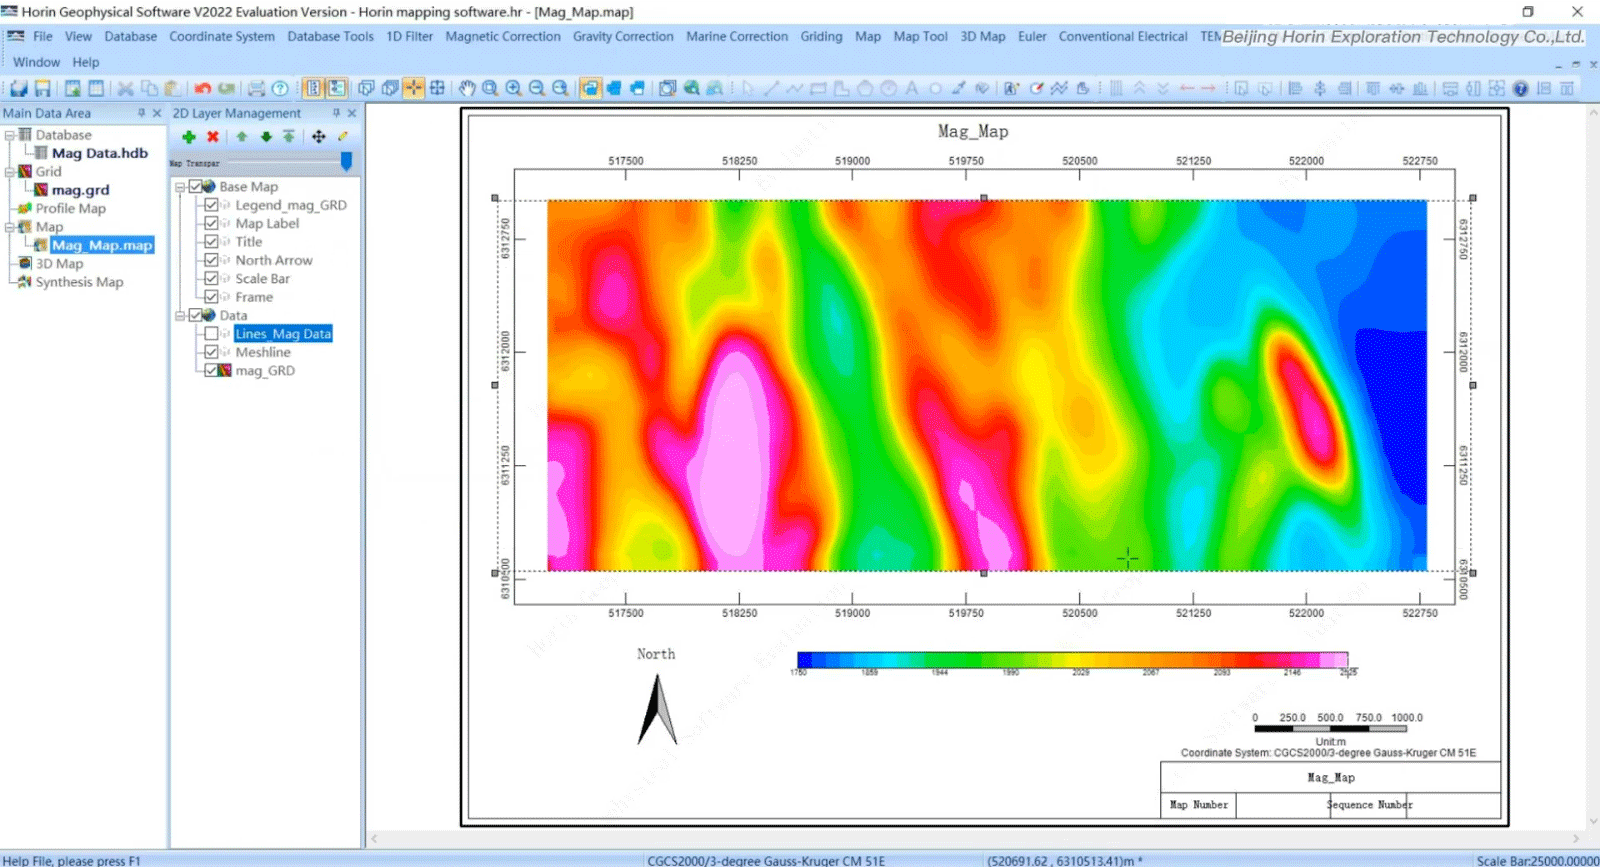Click the Map Transparency slider handle
This screenshot has height=867, width=1600.
[346, 161]
